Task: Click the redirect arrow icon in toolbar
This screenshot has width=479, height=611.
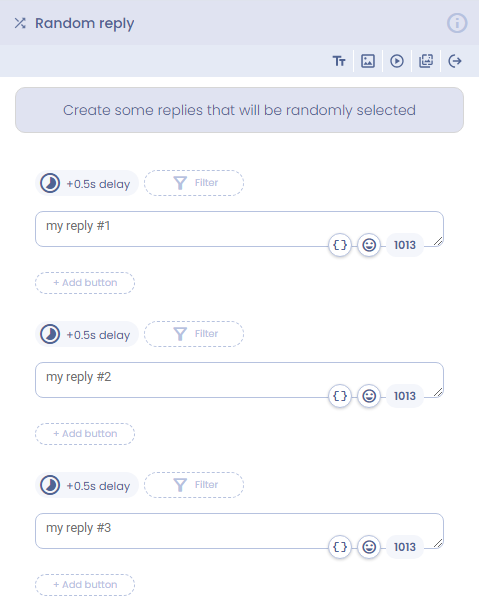Action: click(x=455, y=61)
